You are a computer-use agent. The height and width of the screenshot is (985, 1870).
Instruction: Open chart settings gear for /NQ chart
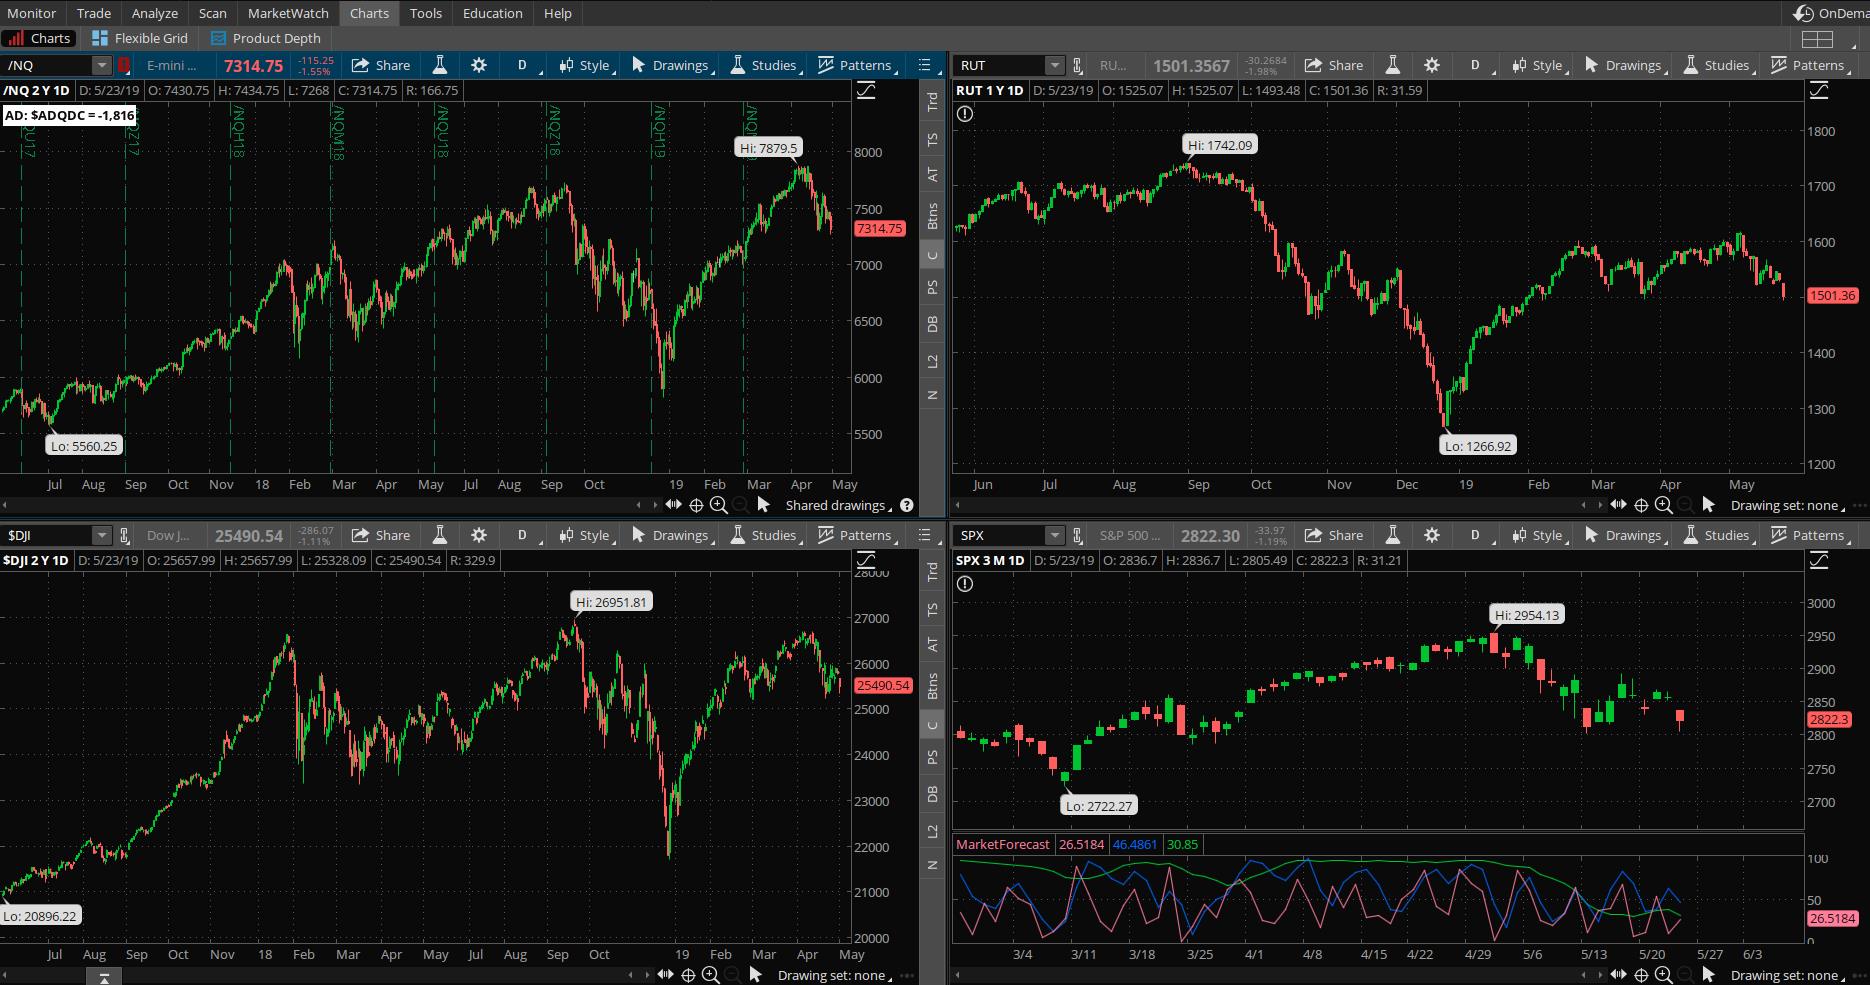479,65
